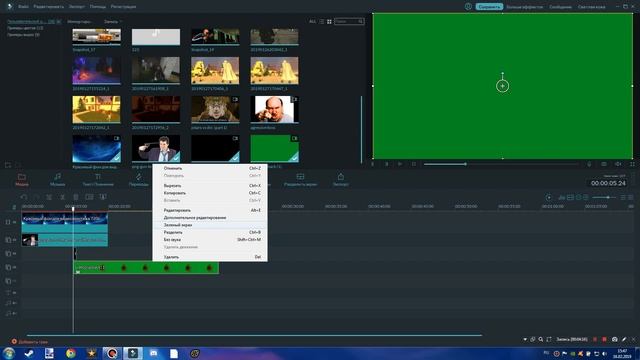Open the Регистрация menu
Screen dimensions: 640x360
pos(124,7)
